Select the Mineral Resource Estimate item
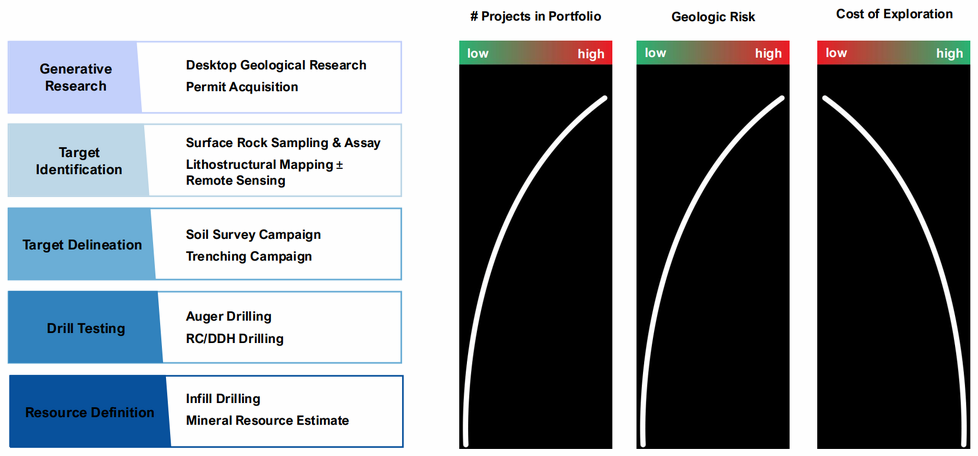Viewport: 978px width, 456px height. point(267,421)
